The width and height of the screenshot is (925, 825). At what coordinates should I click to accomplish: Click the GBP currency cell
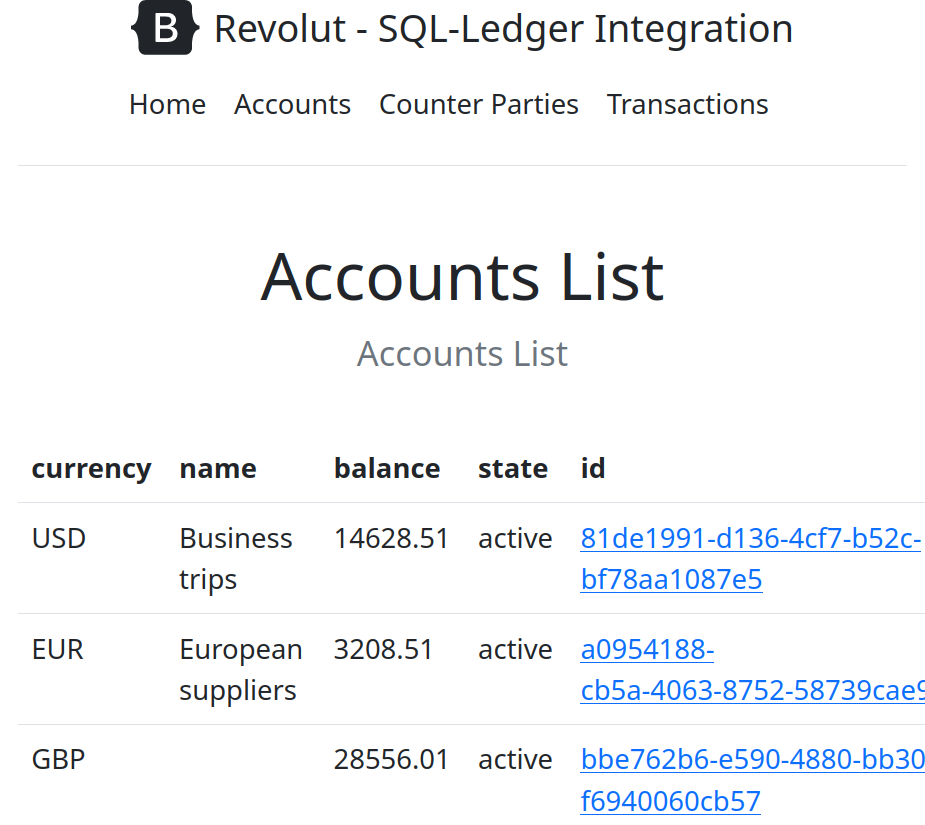click(58, 759)
